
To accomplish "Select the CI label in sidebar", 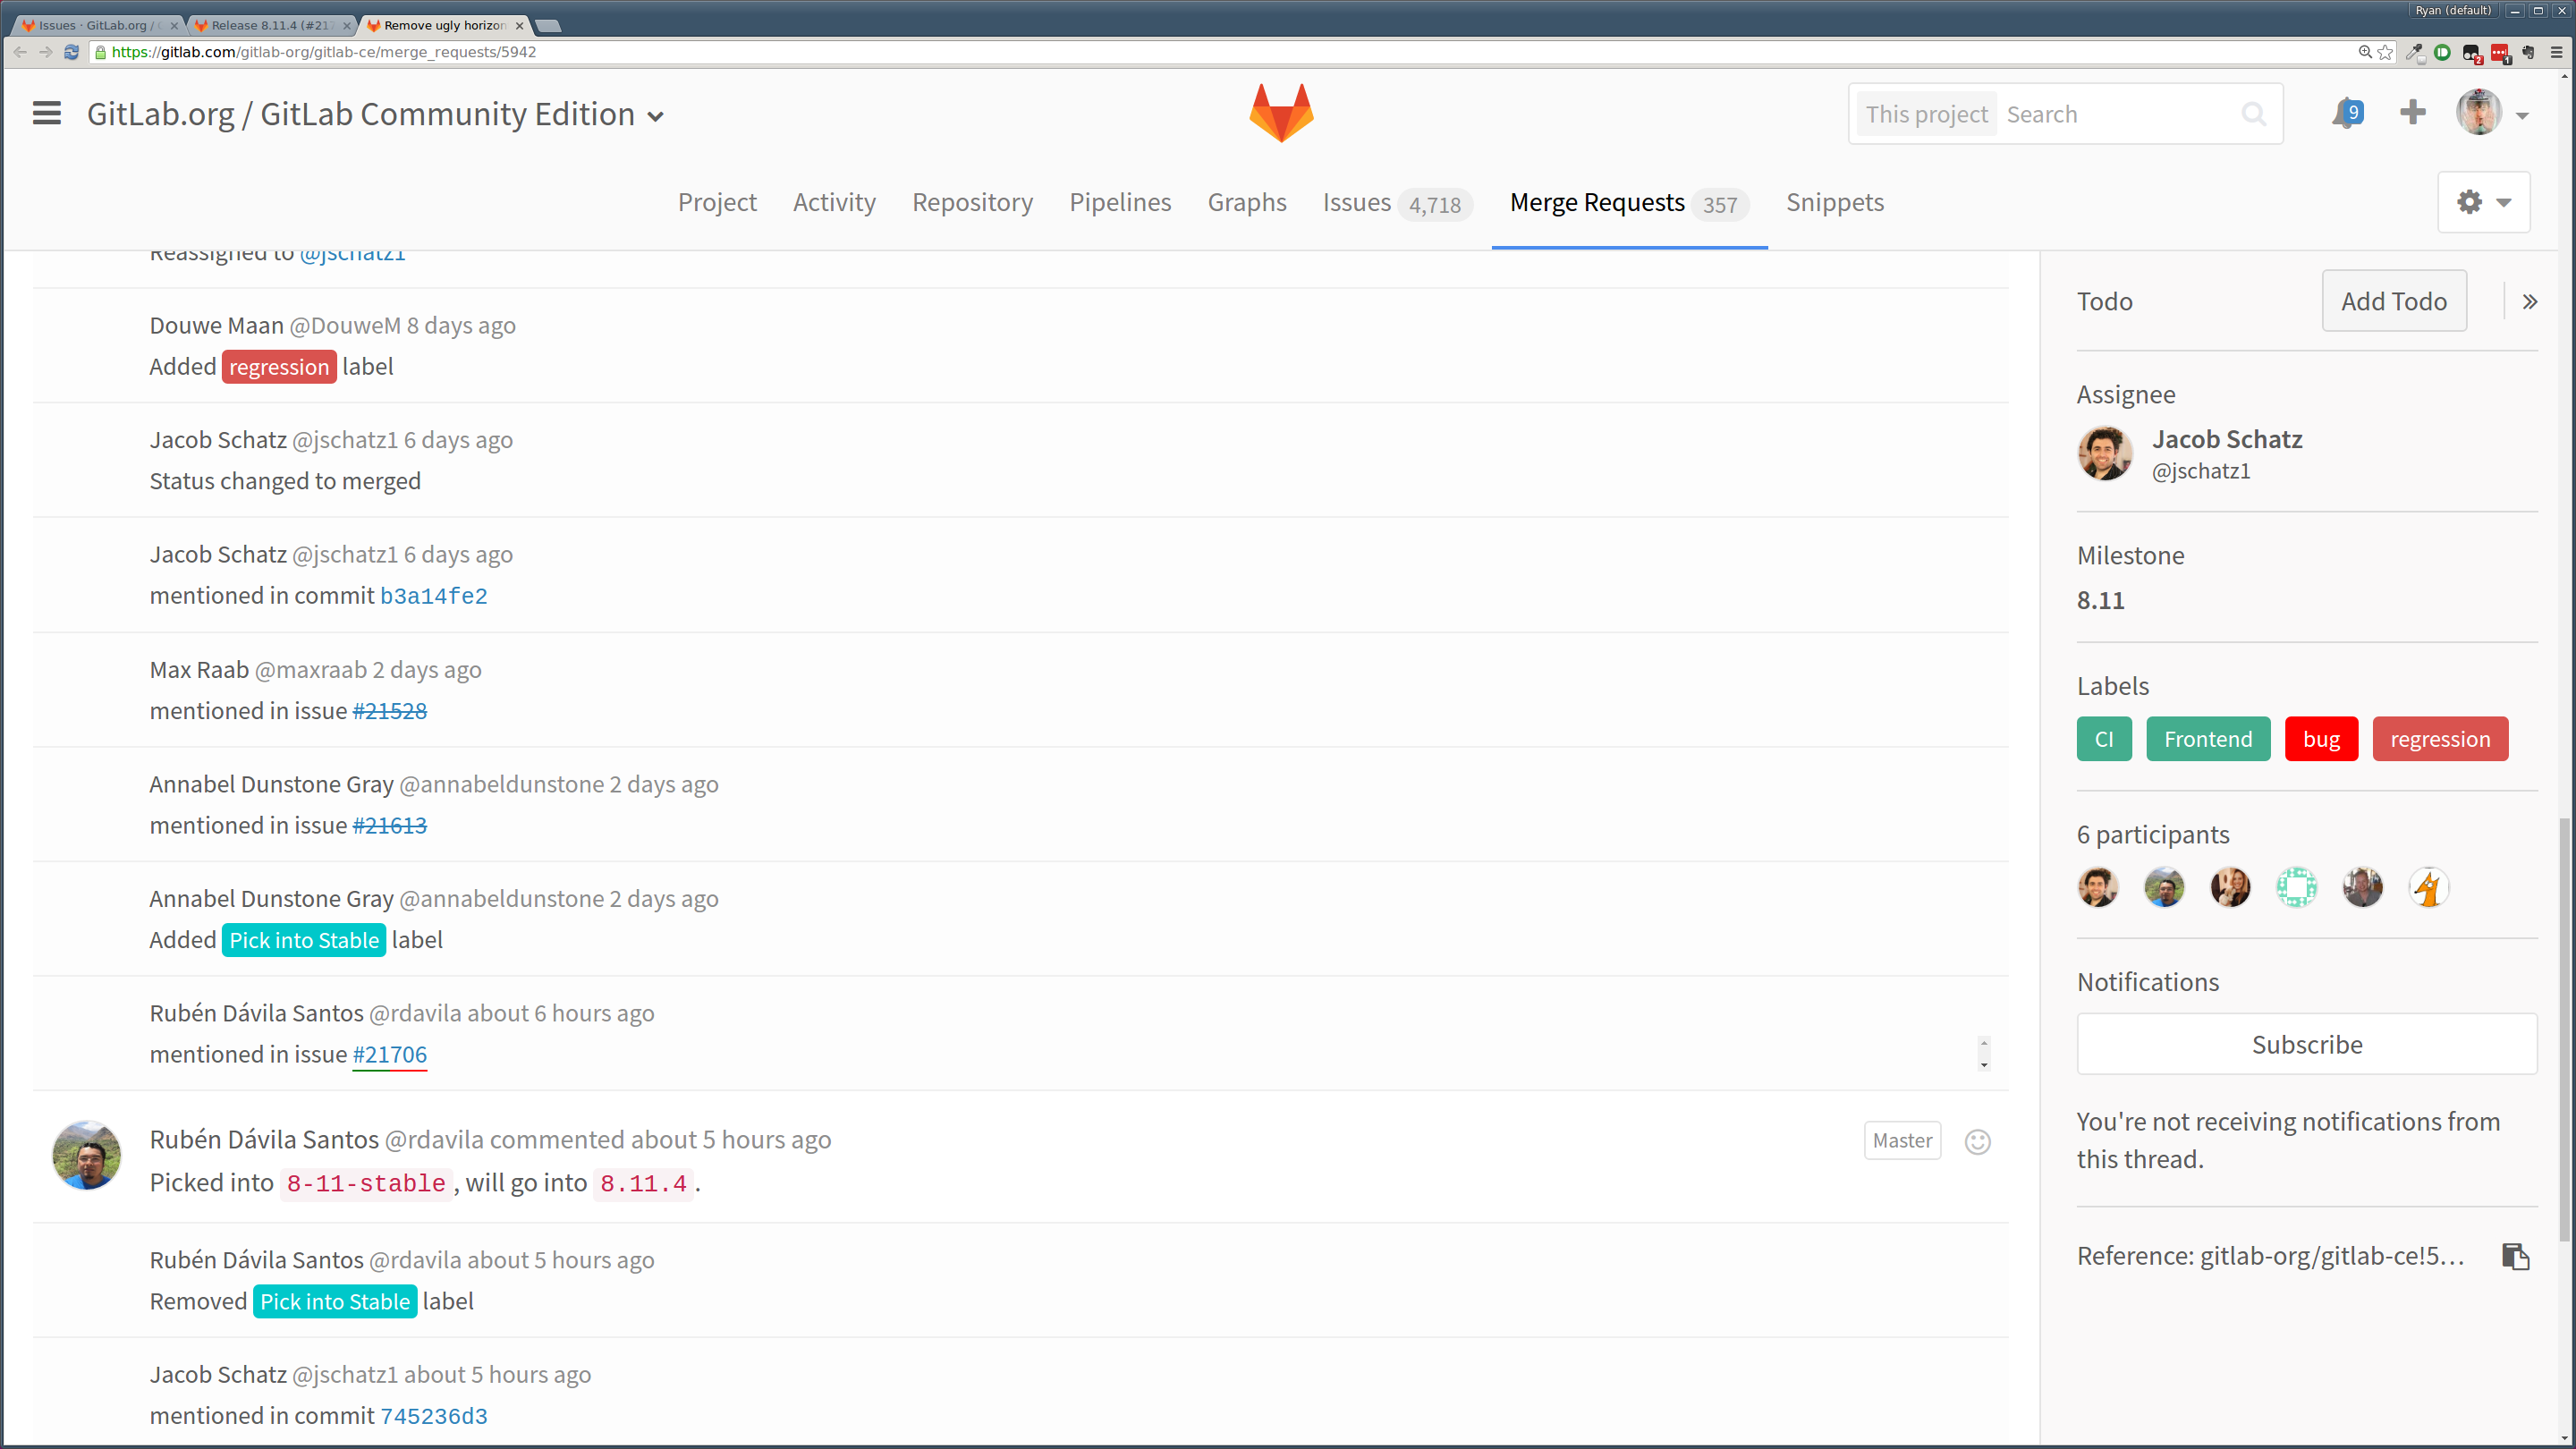I will 2104,739.
